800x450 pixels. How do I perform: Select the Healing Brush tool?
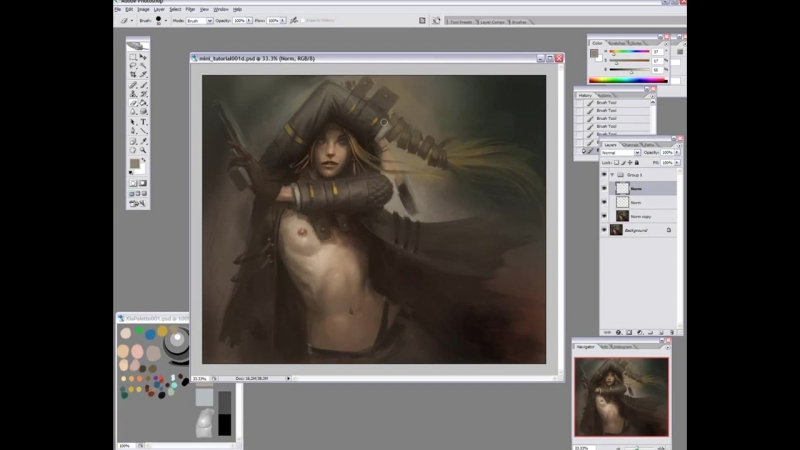coord(133,85)
